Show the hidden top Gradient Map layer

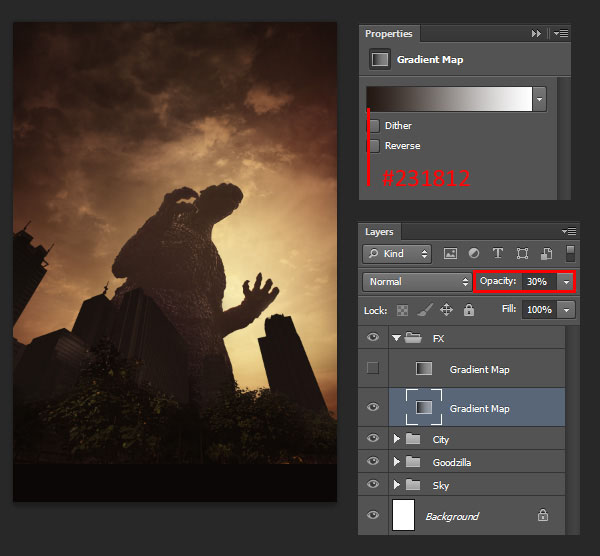click(x=373, y=368)
